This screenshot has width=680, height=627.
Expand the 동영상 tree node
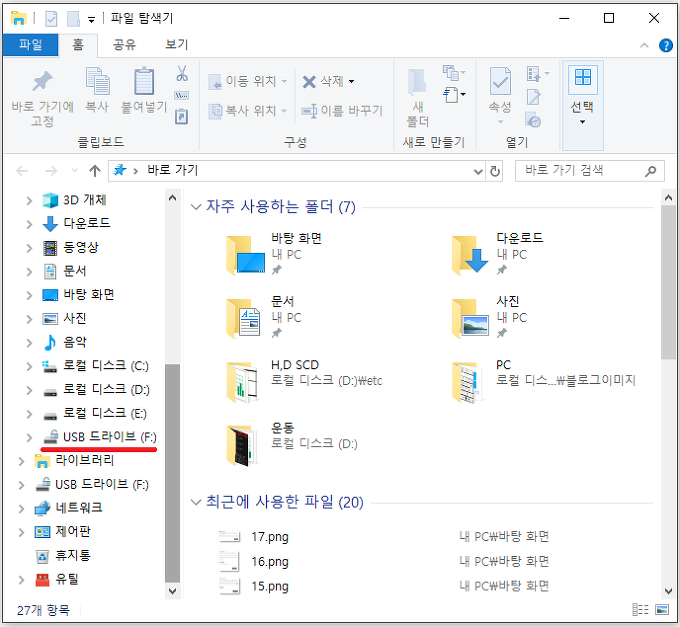coord(29,248)
